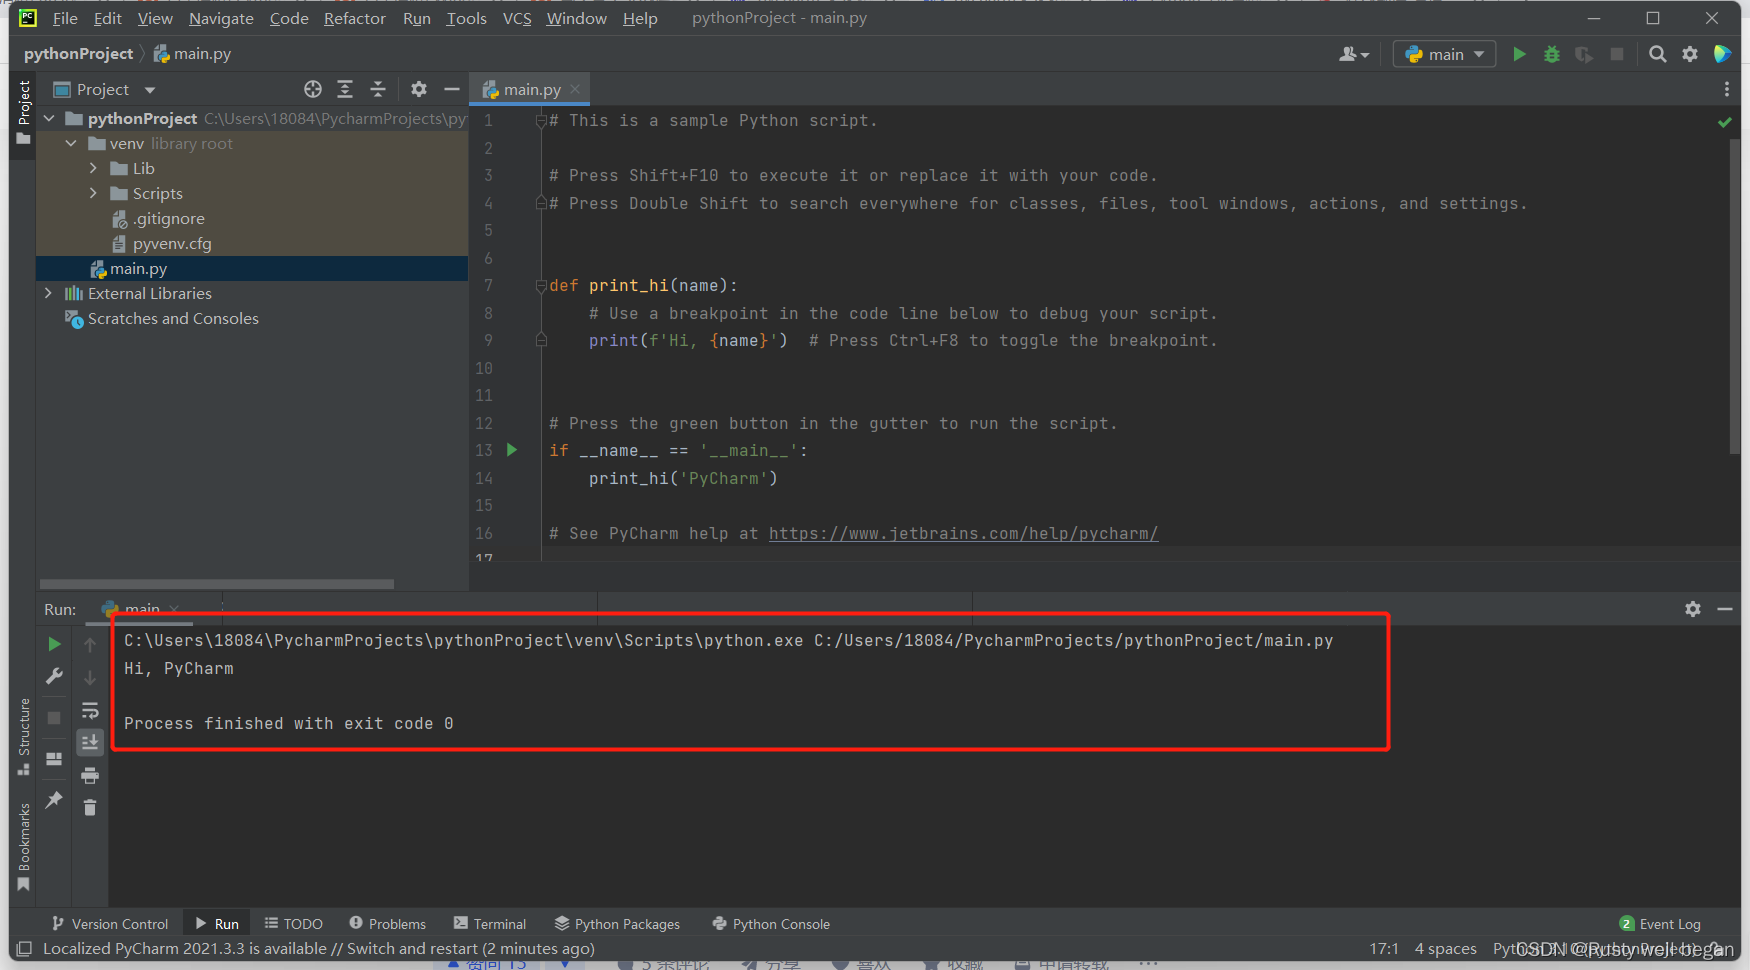Expand the Lib folder in project tree
Image resolution: width=1750 pixels, height=970 pixels.
[93, 168]
